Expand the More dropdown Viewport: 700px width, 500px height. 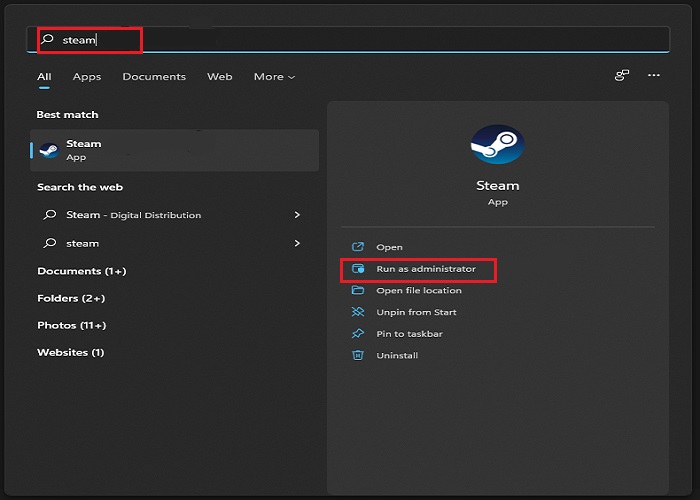click(274, 77)
